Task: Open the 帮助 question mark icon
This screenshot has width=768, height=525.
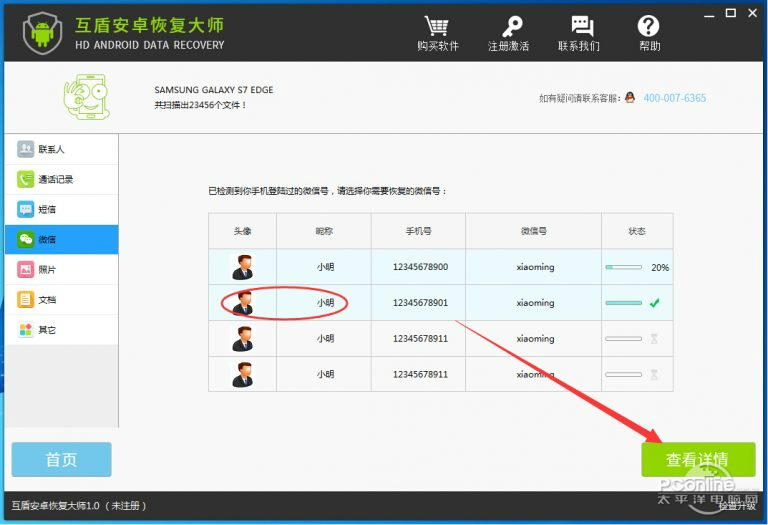Action: point(648,26)
